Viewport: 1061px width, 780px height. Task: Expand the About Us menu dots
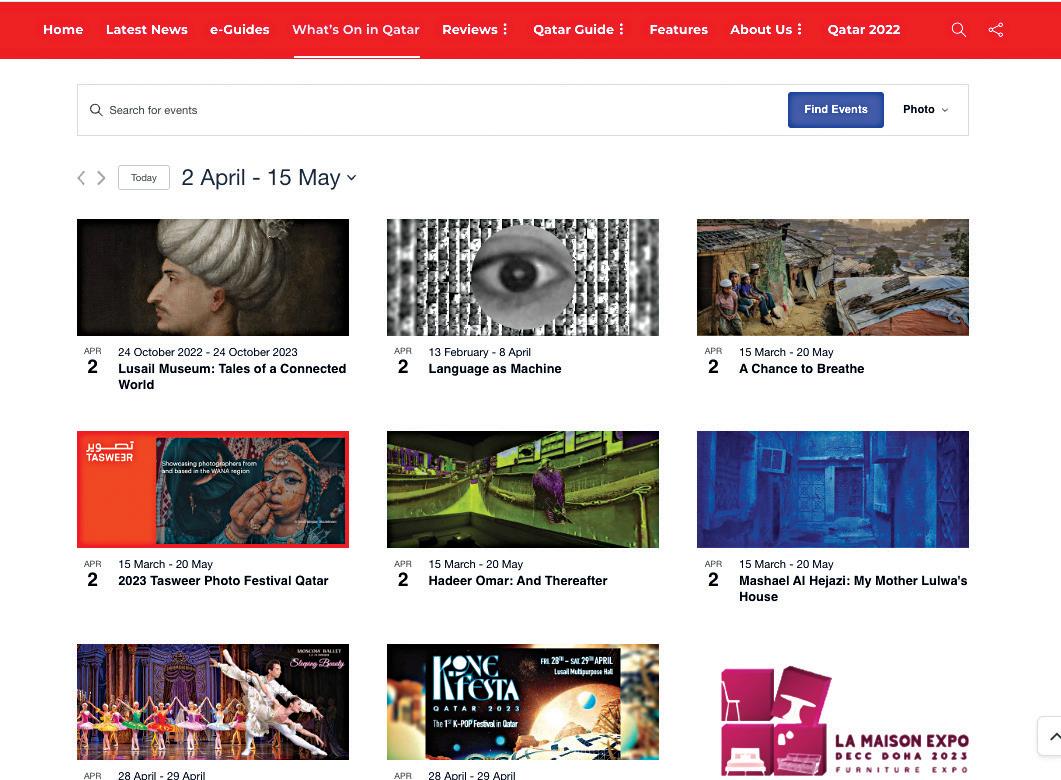click(x=799, y=30)
